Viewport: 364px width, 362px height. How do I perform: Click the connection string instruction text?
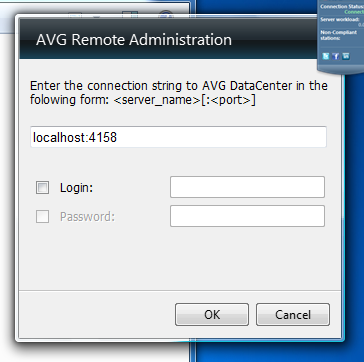coord(179,93)
